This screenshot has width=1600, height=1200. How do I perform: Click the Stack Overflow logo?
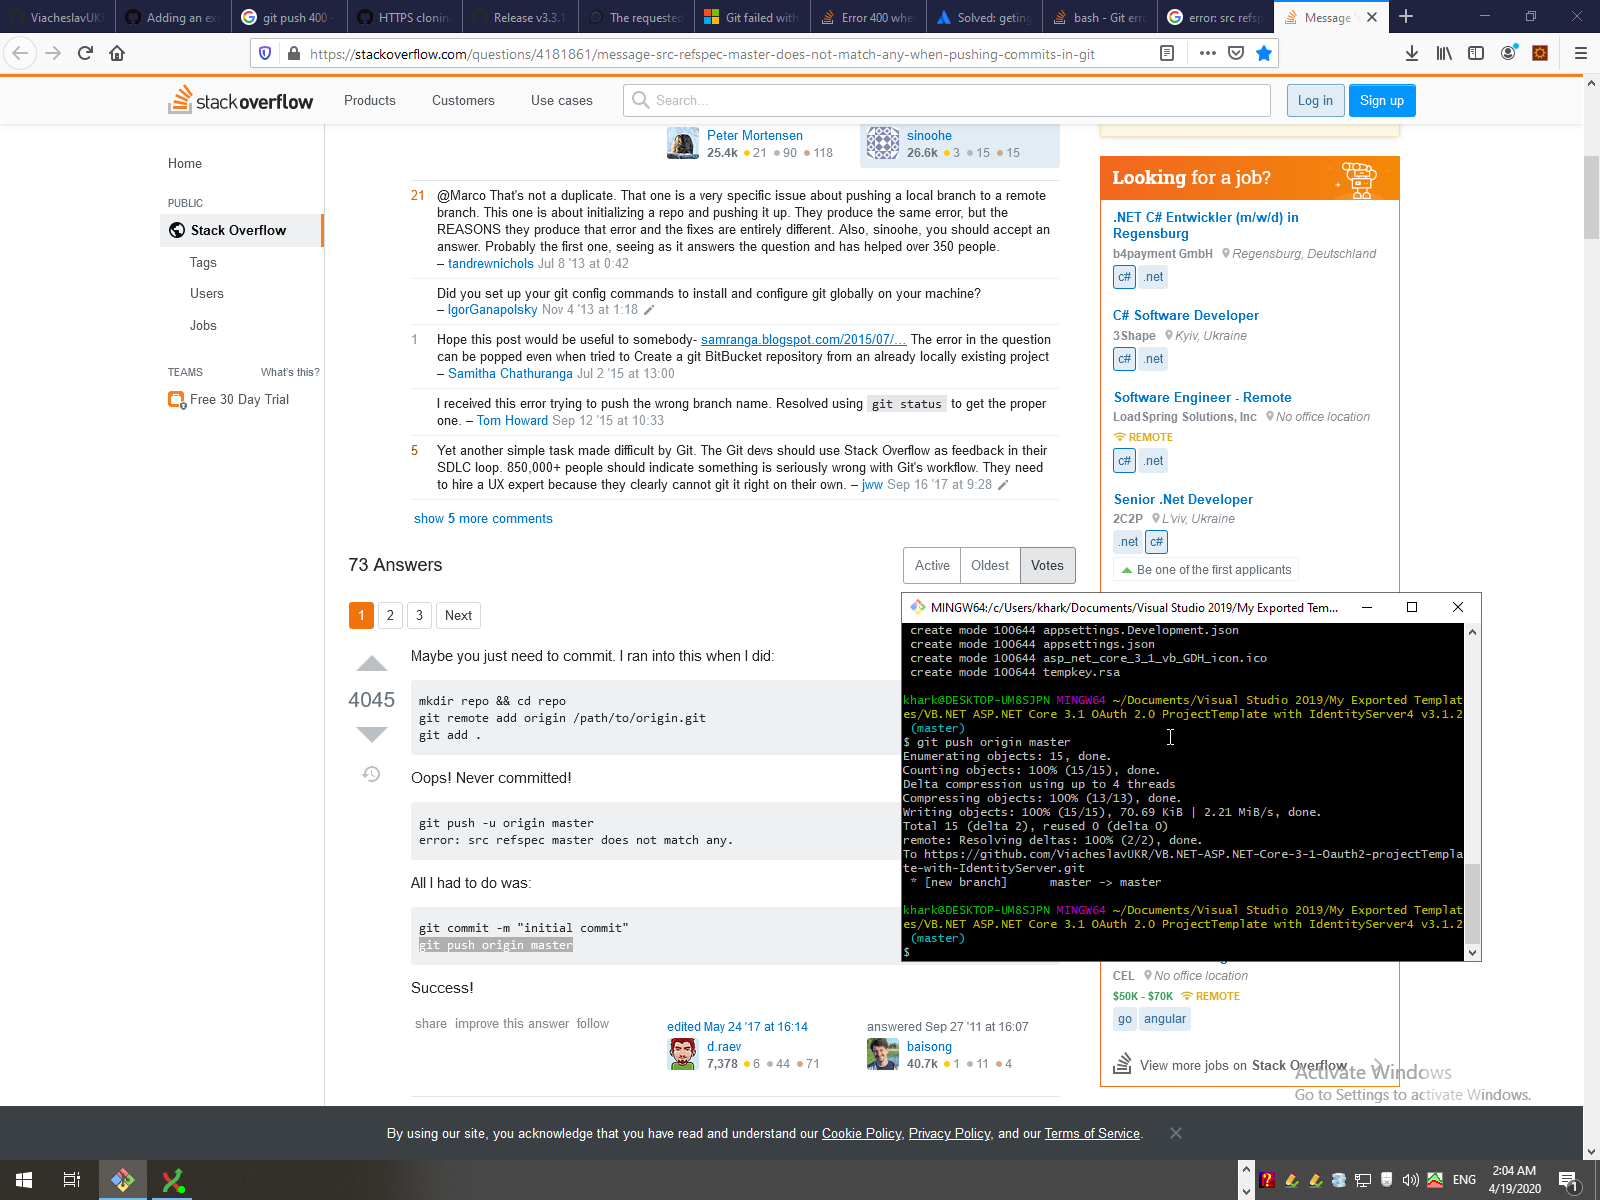pyautogui.click(x=240, y=100)
